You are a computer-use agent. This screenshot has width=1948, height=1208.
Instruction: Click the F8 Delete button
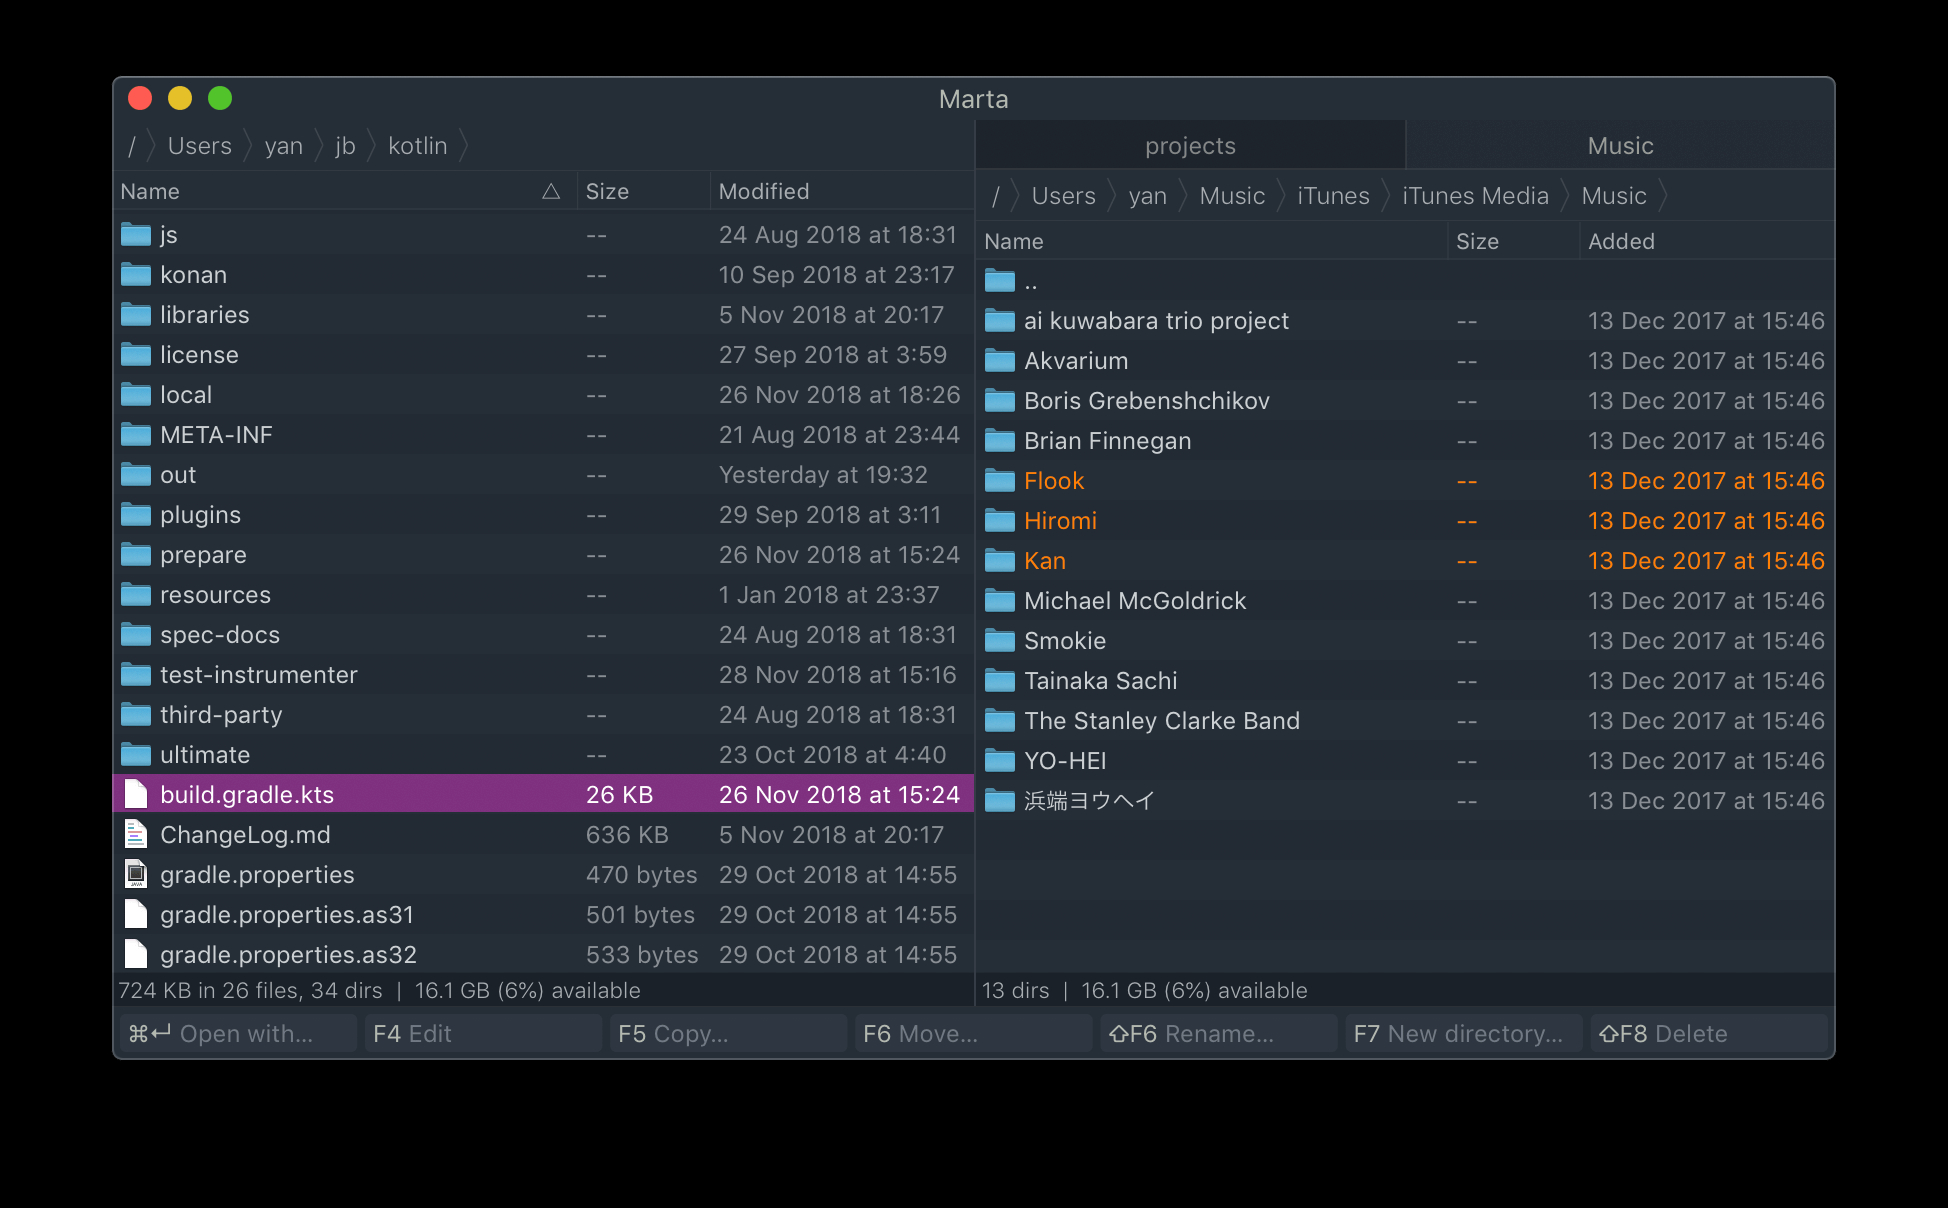[1709, 1033]
